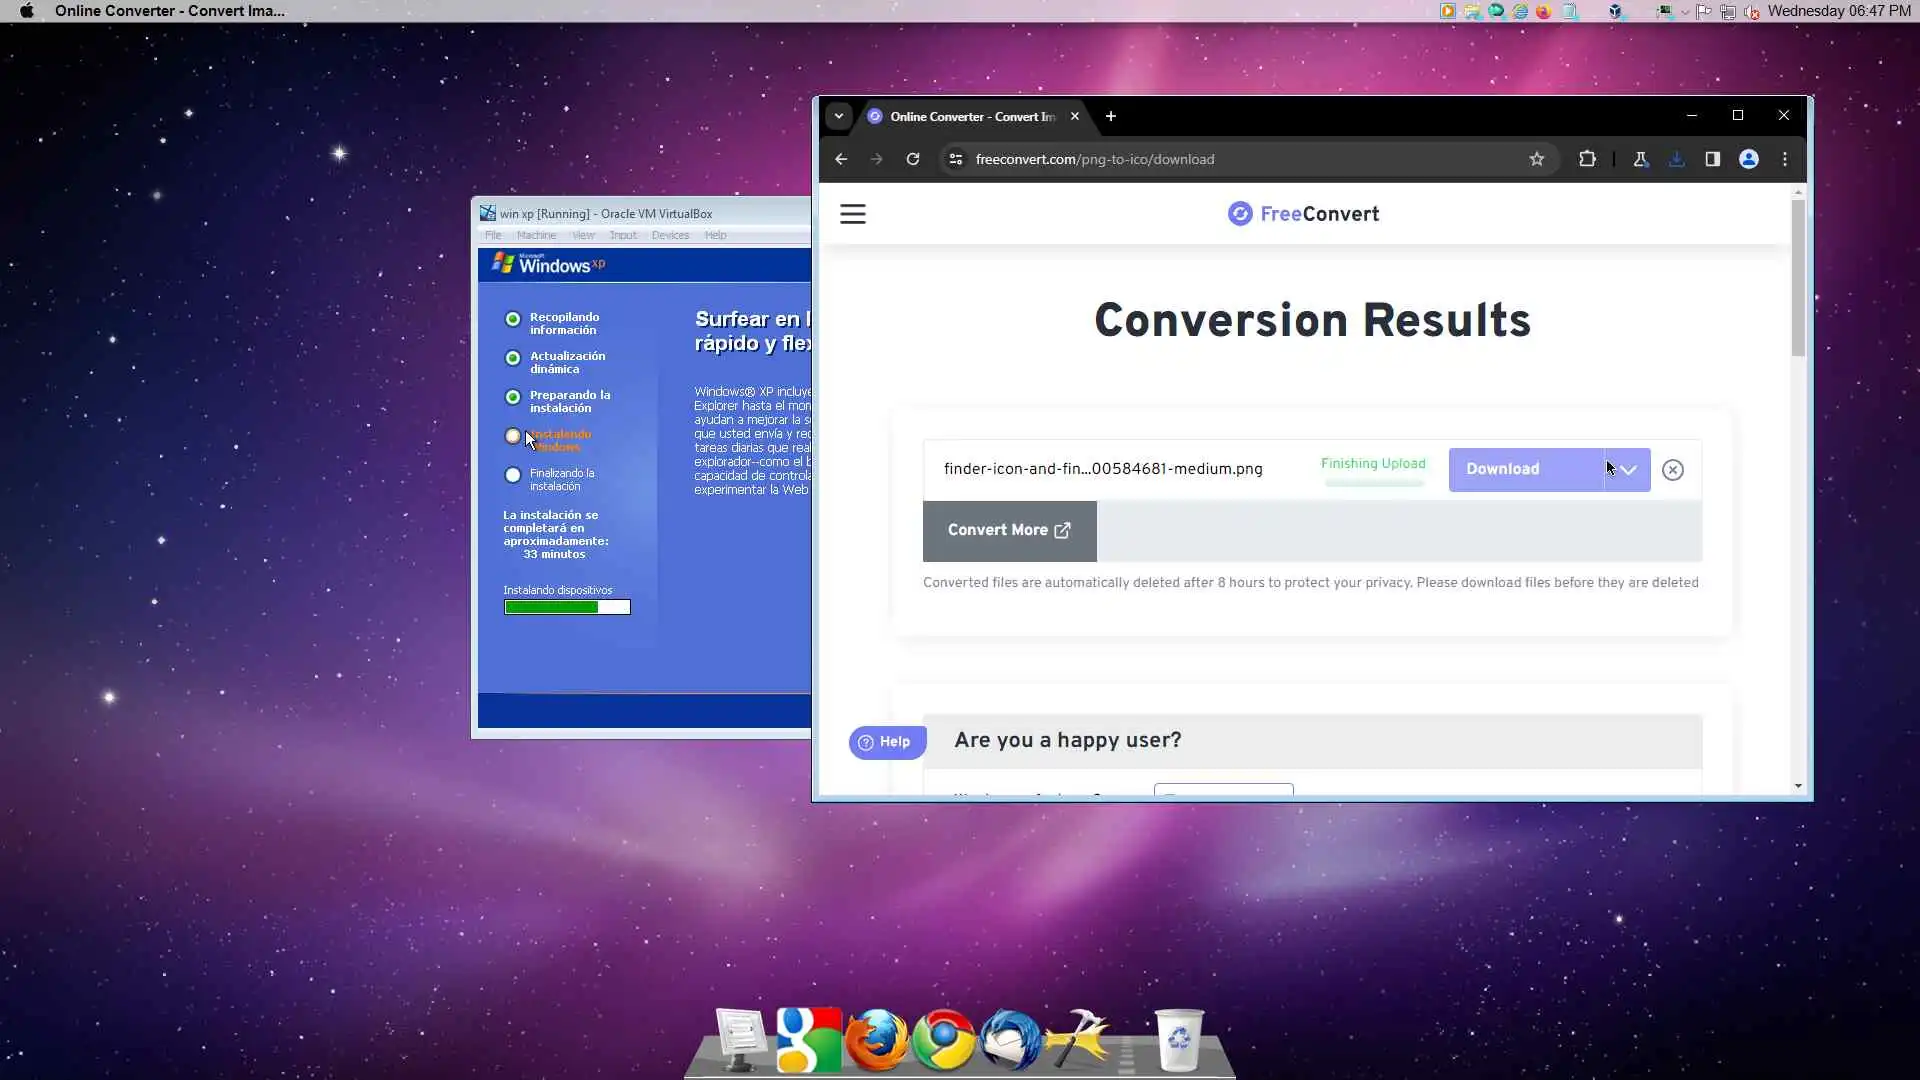1920x1080 pixels.
Task: Open VirtualBox Machine menu
Action: pos(536,236)
